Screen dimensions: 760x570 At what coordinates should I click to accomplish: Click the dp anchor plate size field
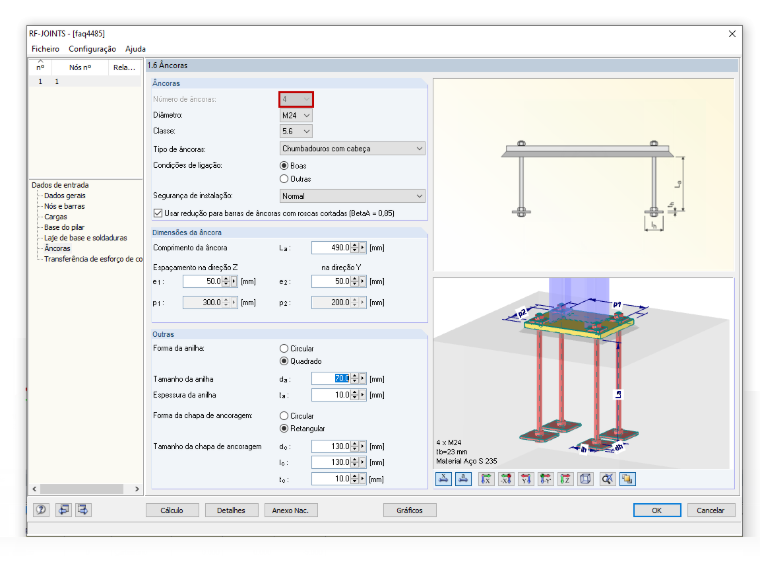331,446
